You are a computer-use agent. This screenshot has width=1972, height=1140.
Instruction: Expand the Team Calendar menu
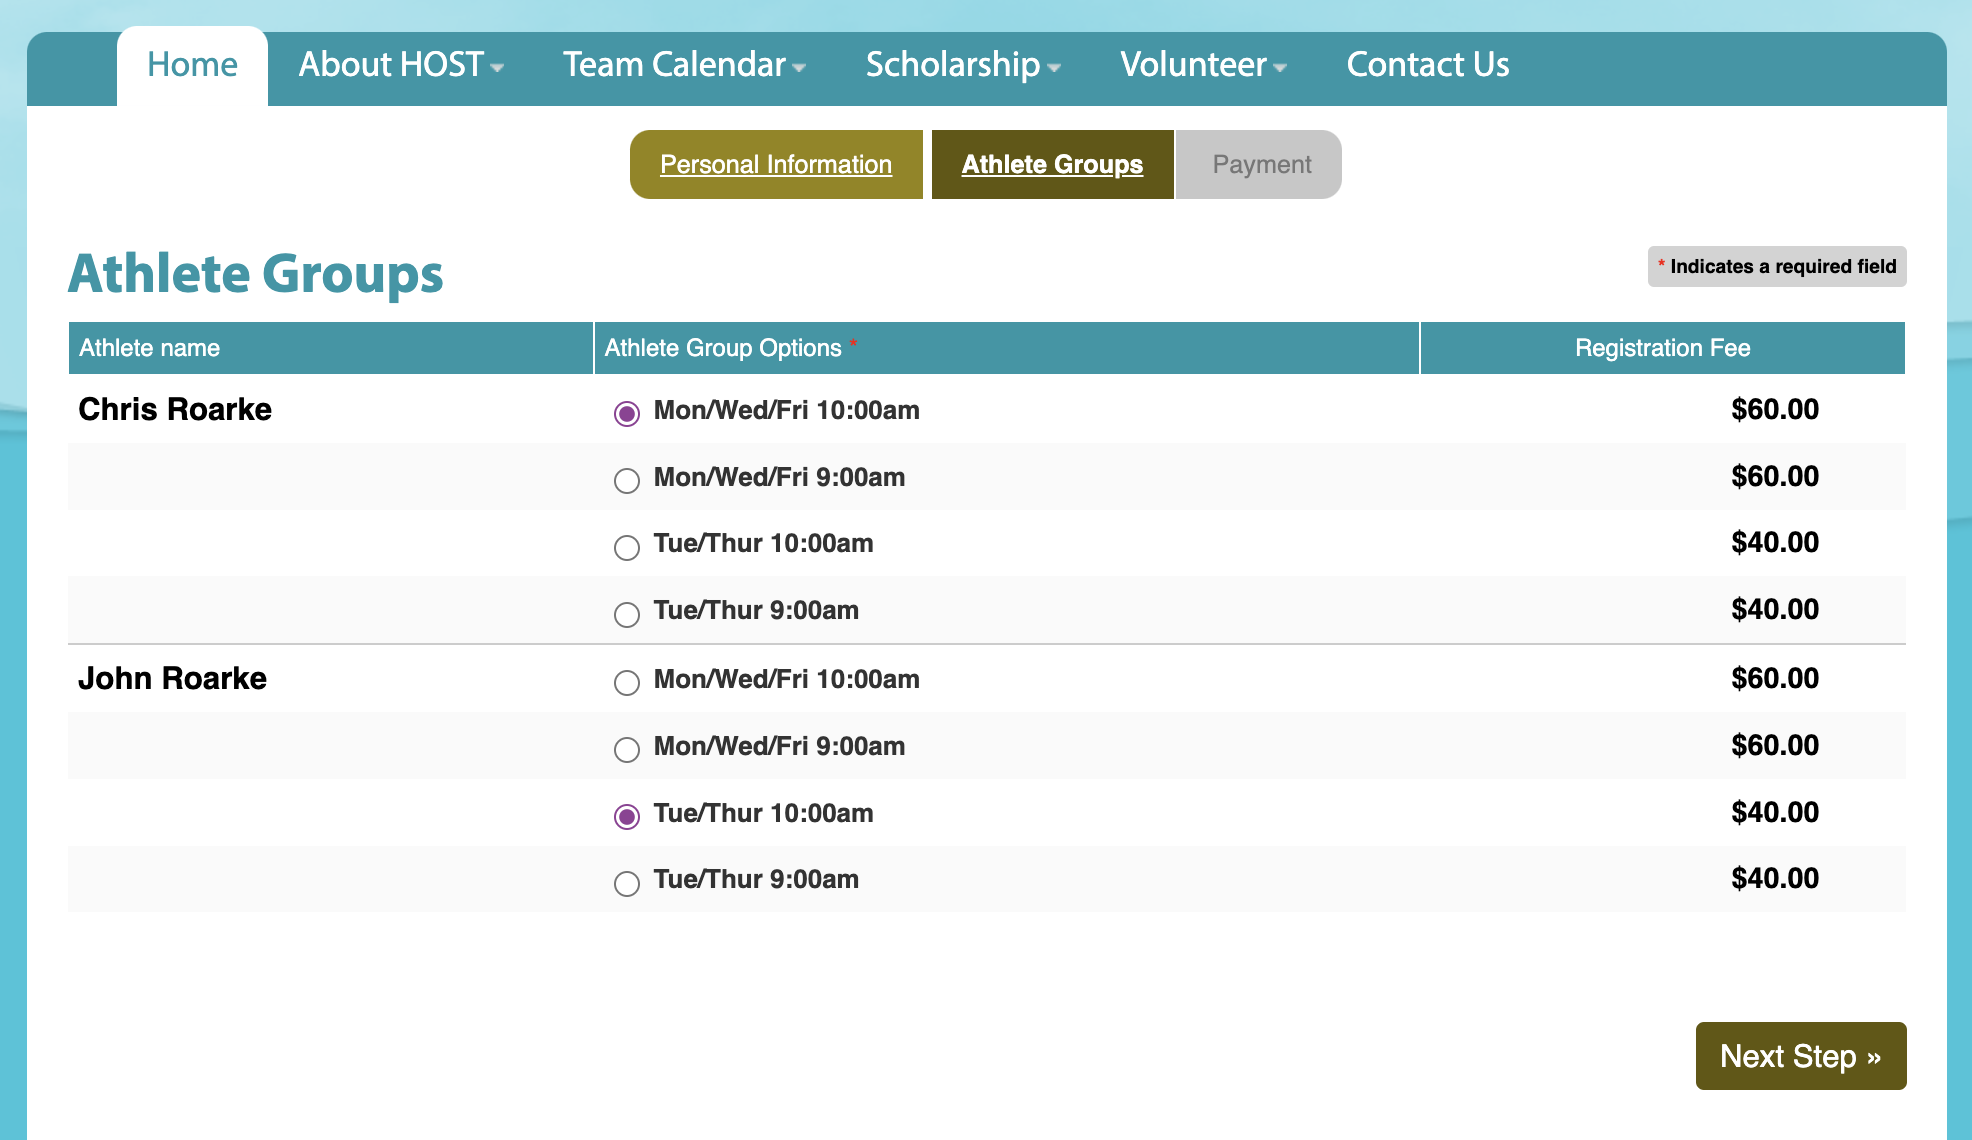tap(684, 65)
